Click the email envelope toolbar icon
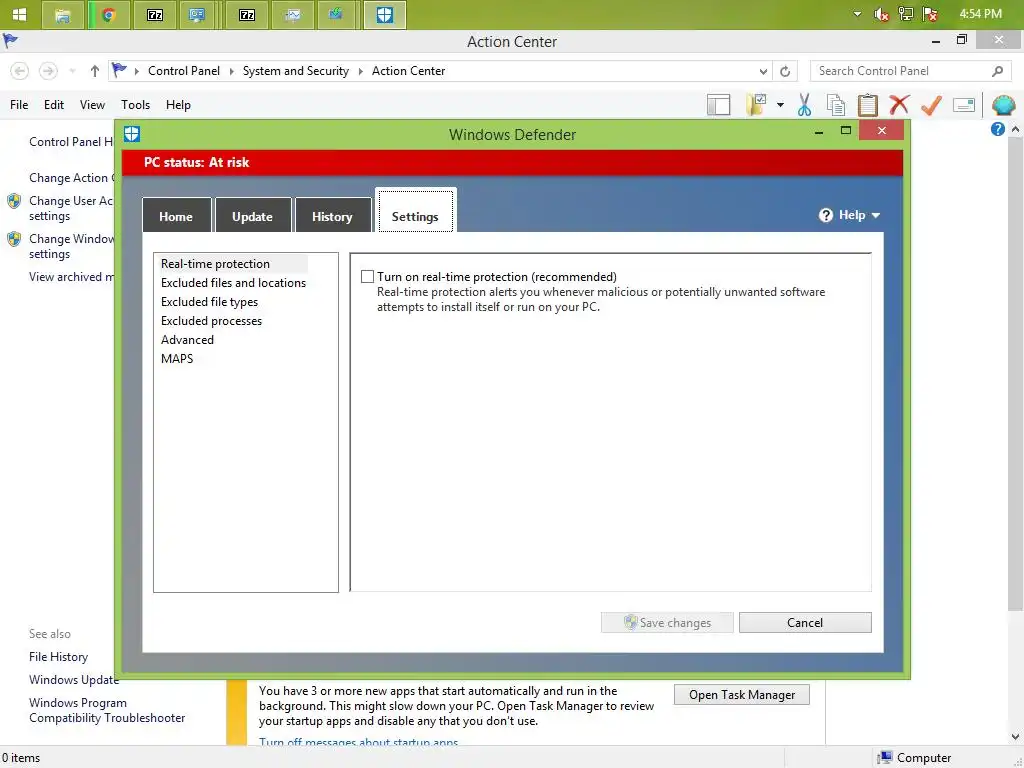Image resolution: width=1024 pixels, height=768 pixels. [963, 104]
